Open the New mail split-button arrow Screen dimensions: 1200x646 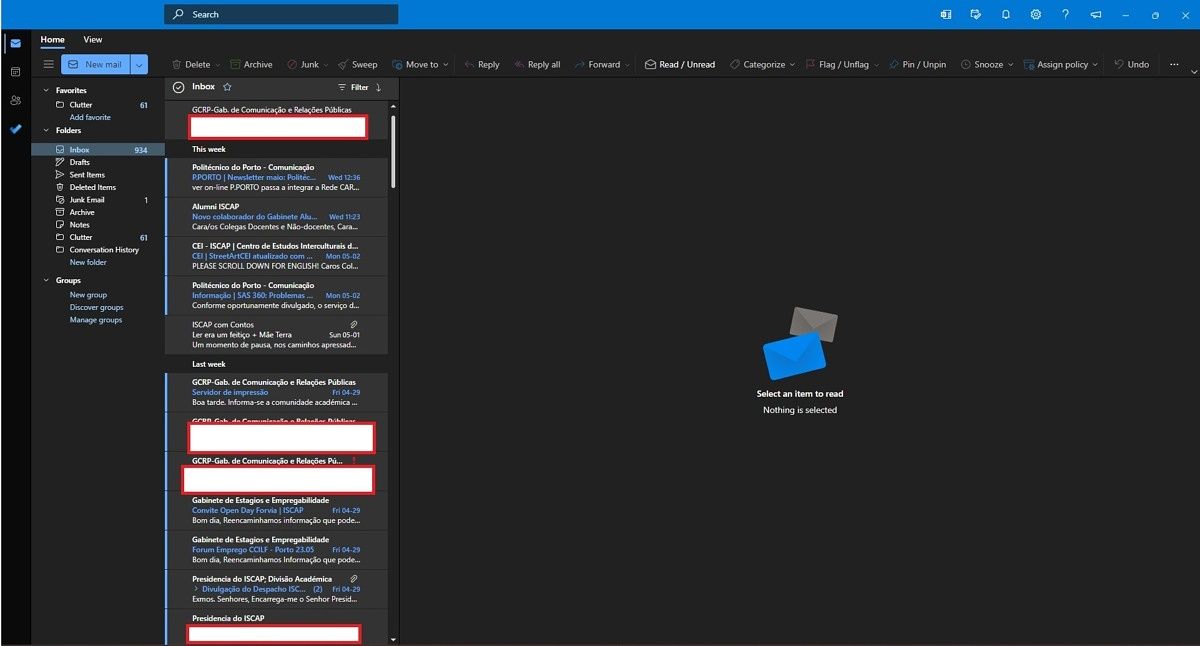click(139, 64)
